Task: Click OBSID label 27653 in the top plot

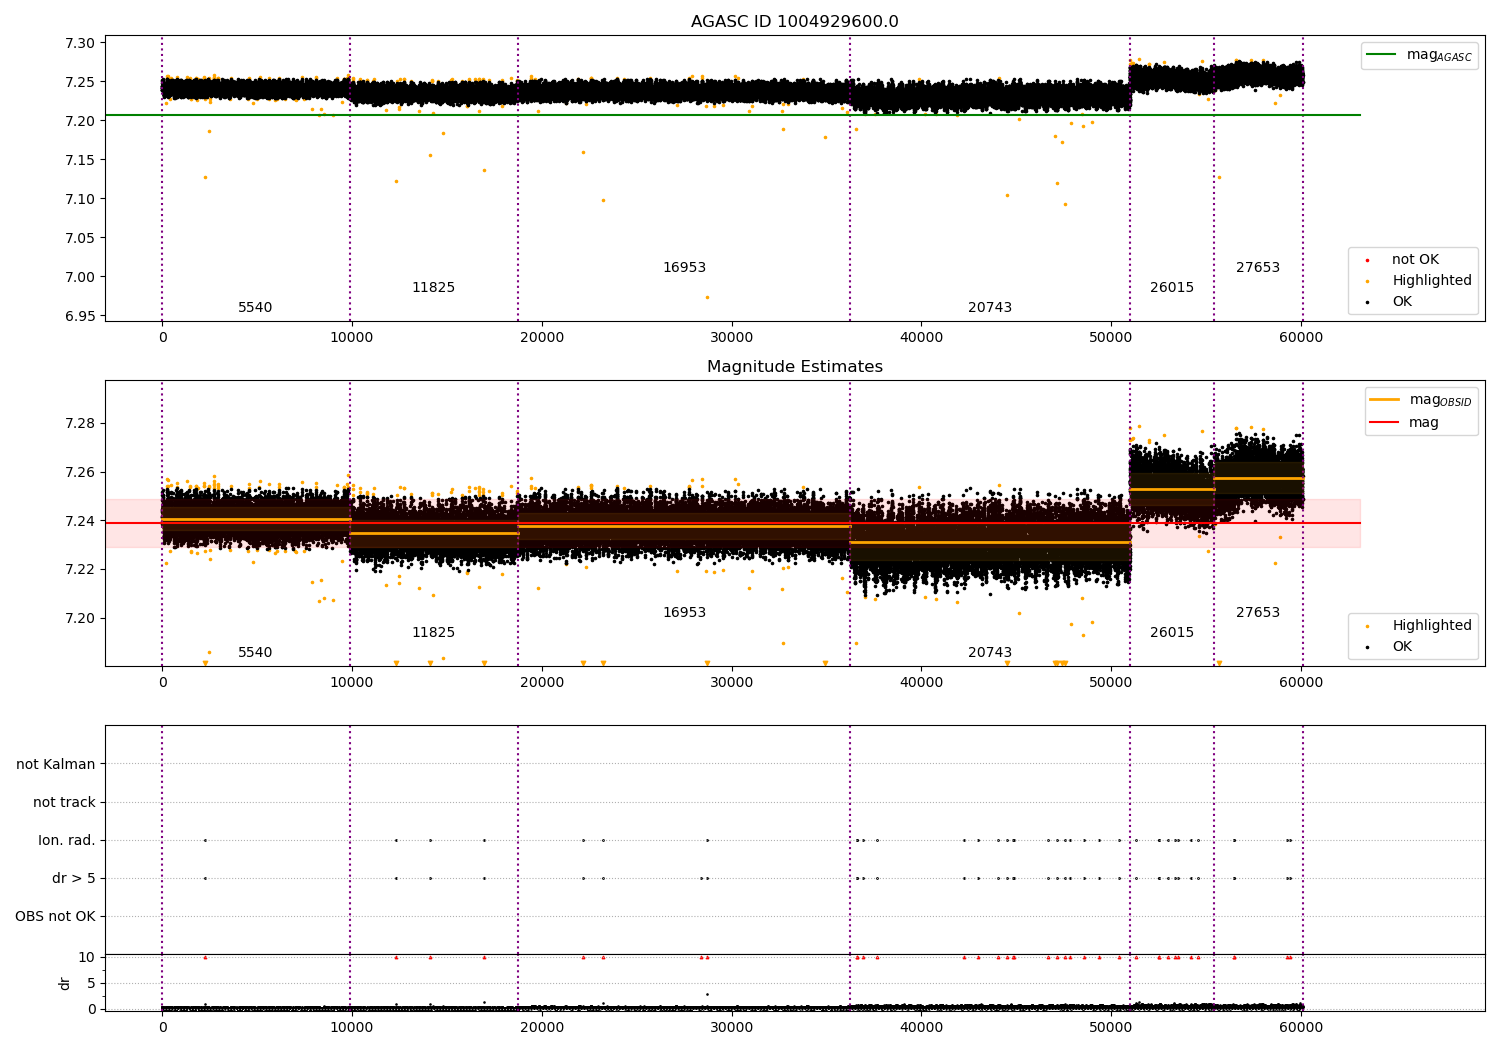Action: 1258,268
